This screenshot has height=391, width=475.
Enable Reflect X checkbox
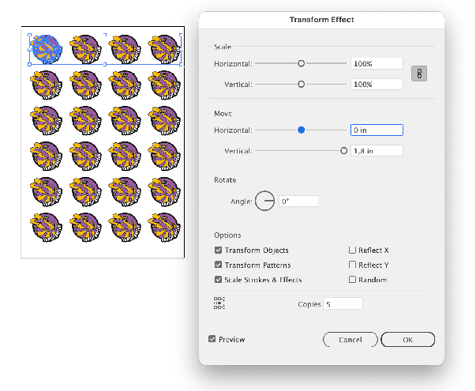click(352, 250)
